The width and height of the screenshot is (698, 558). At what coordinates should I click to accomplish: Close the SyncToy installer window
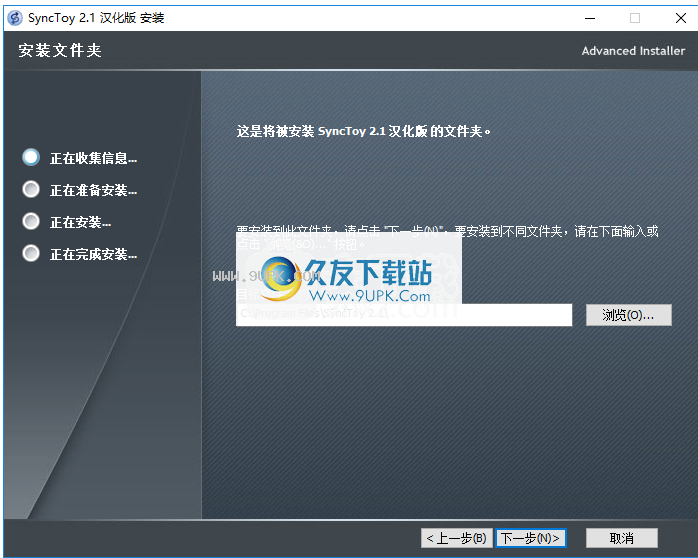681,18
